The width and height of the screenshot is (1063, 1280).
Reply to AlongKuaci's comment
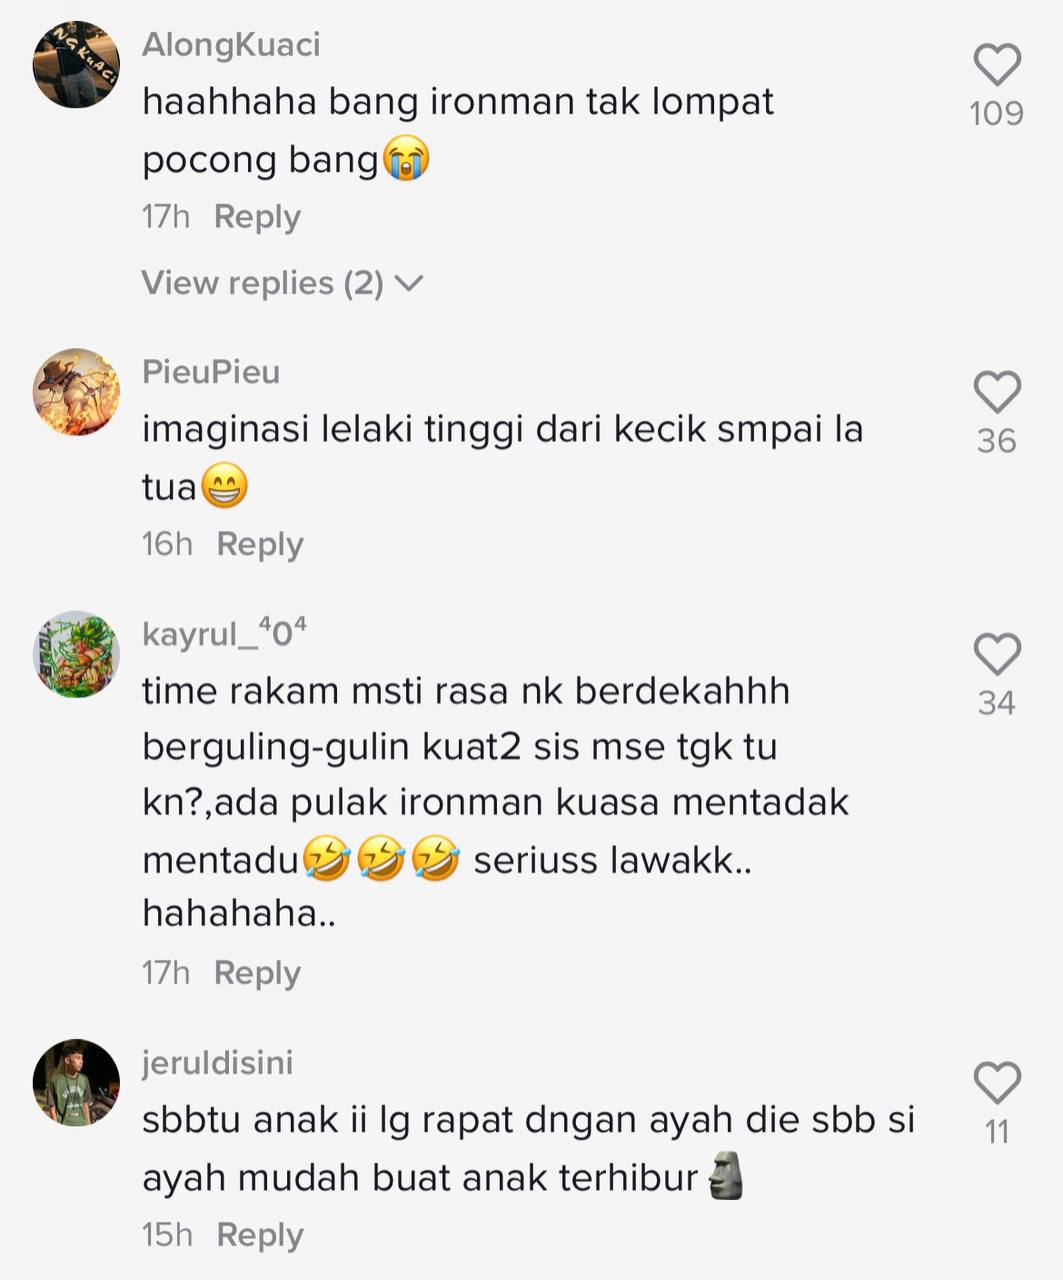[x=257, y=217]
